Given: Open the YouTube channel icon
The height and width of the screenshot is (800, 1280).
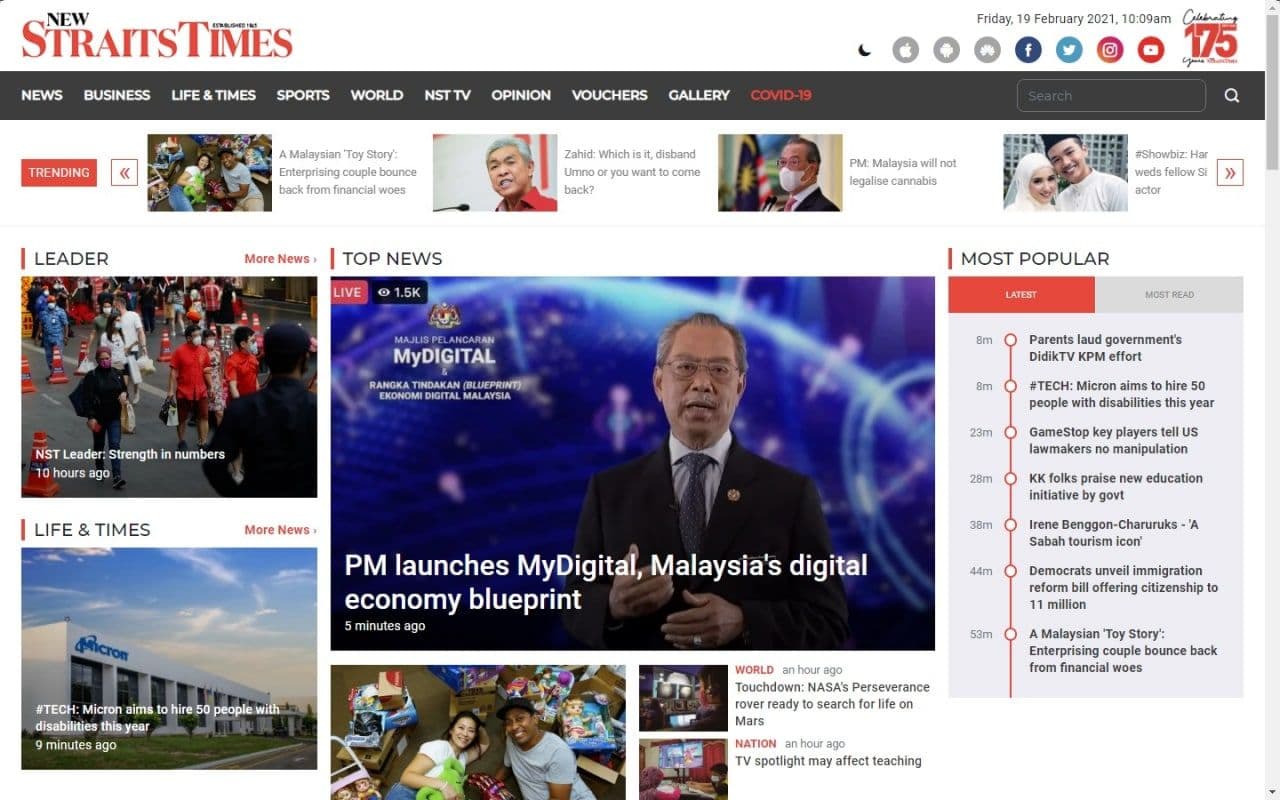Looking at the screenshot, I should (1151, 49).
